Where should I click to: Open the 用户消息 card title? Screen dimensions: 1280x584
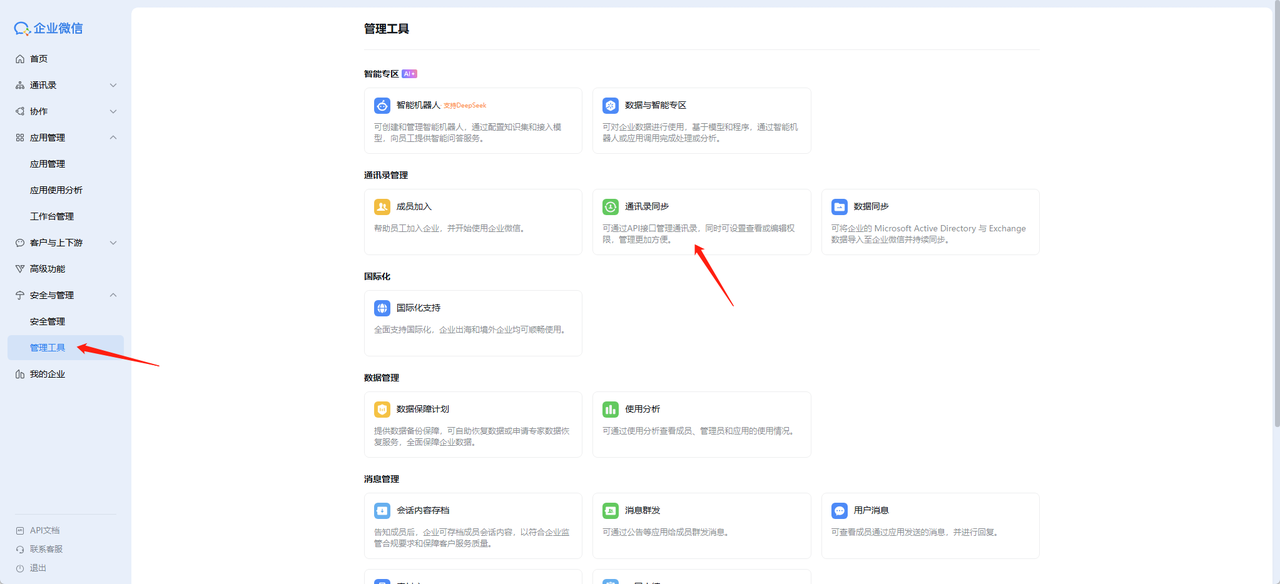coord(871,510)
